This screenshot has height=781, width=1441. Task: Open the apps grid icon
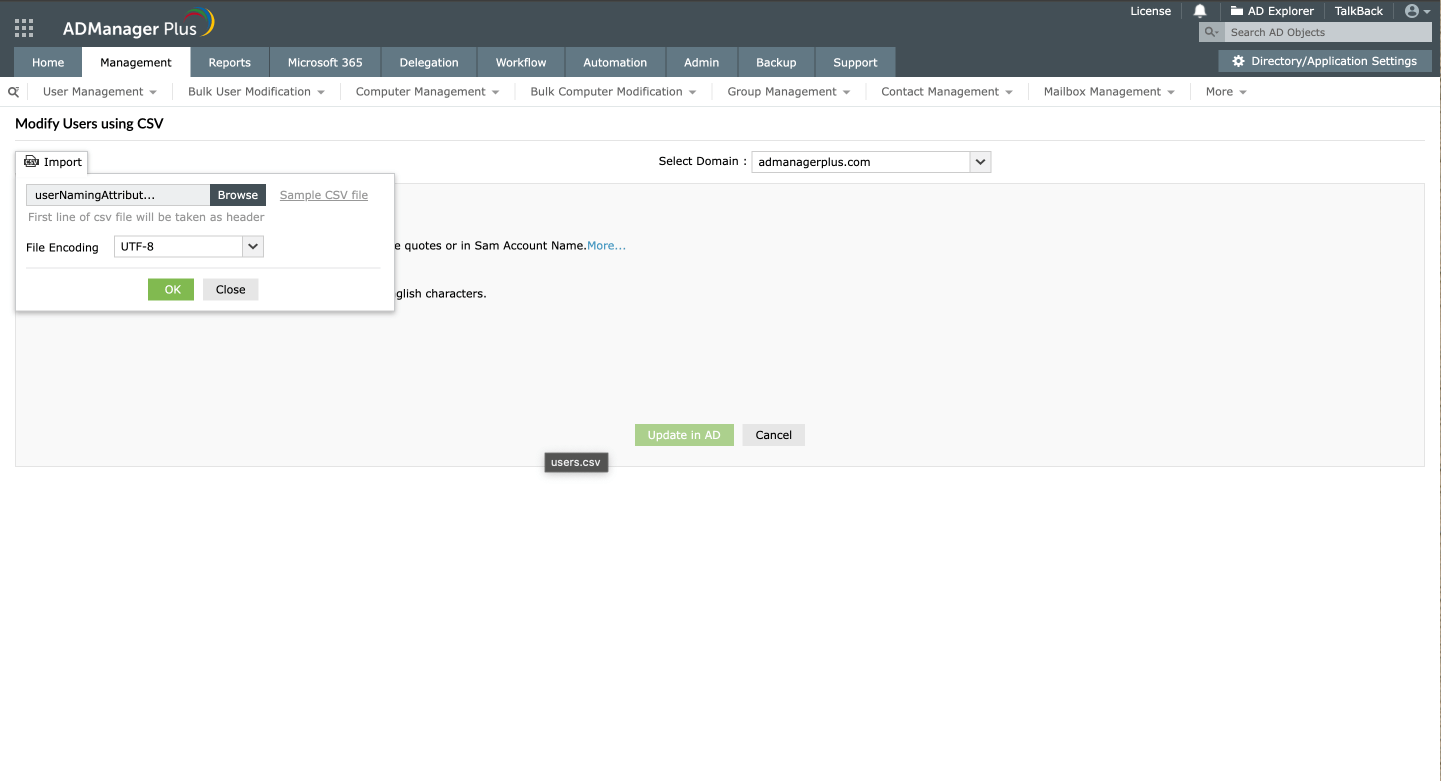pyautogui.click(x=23, y=27)
